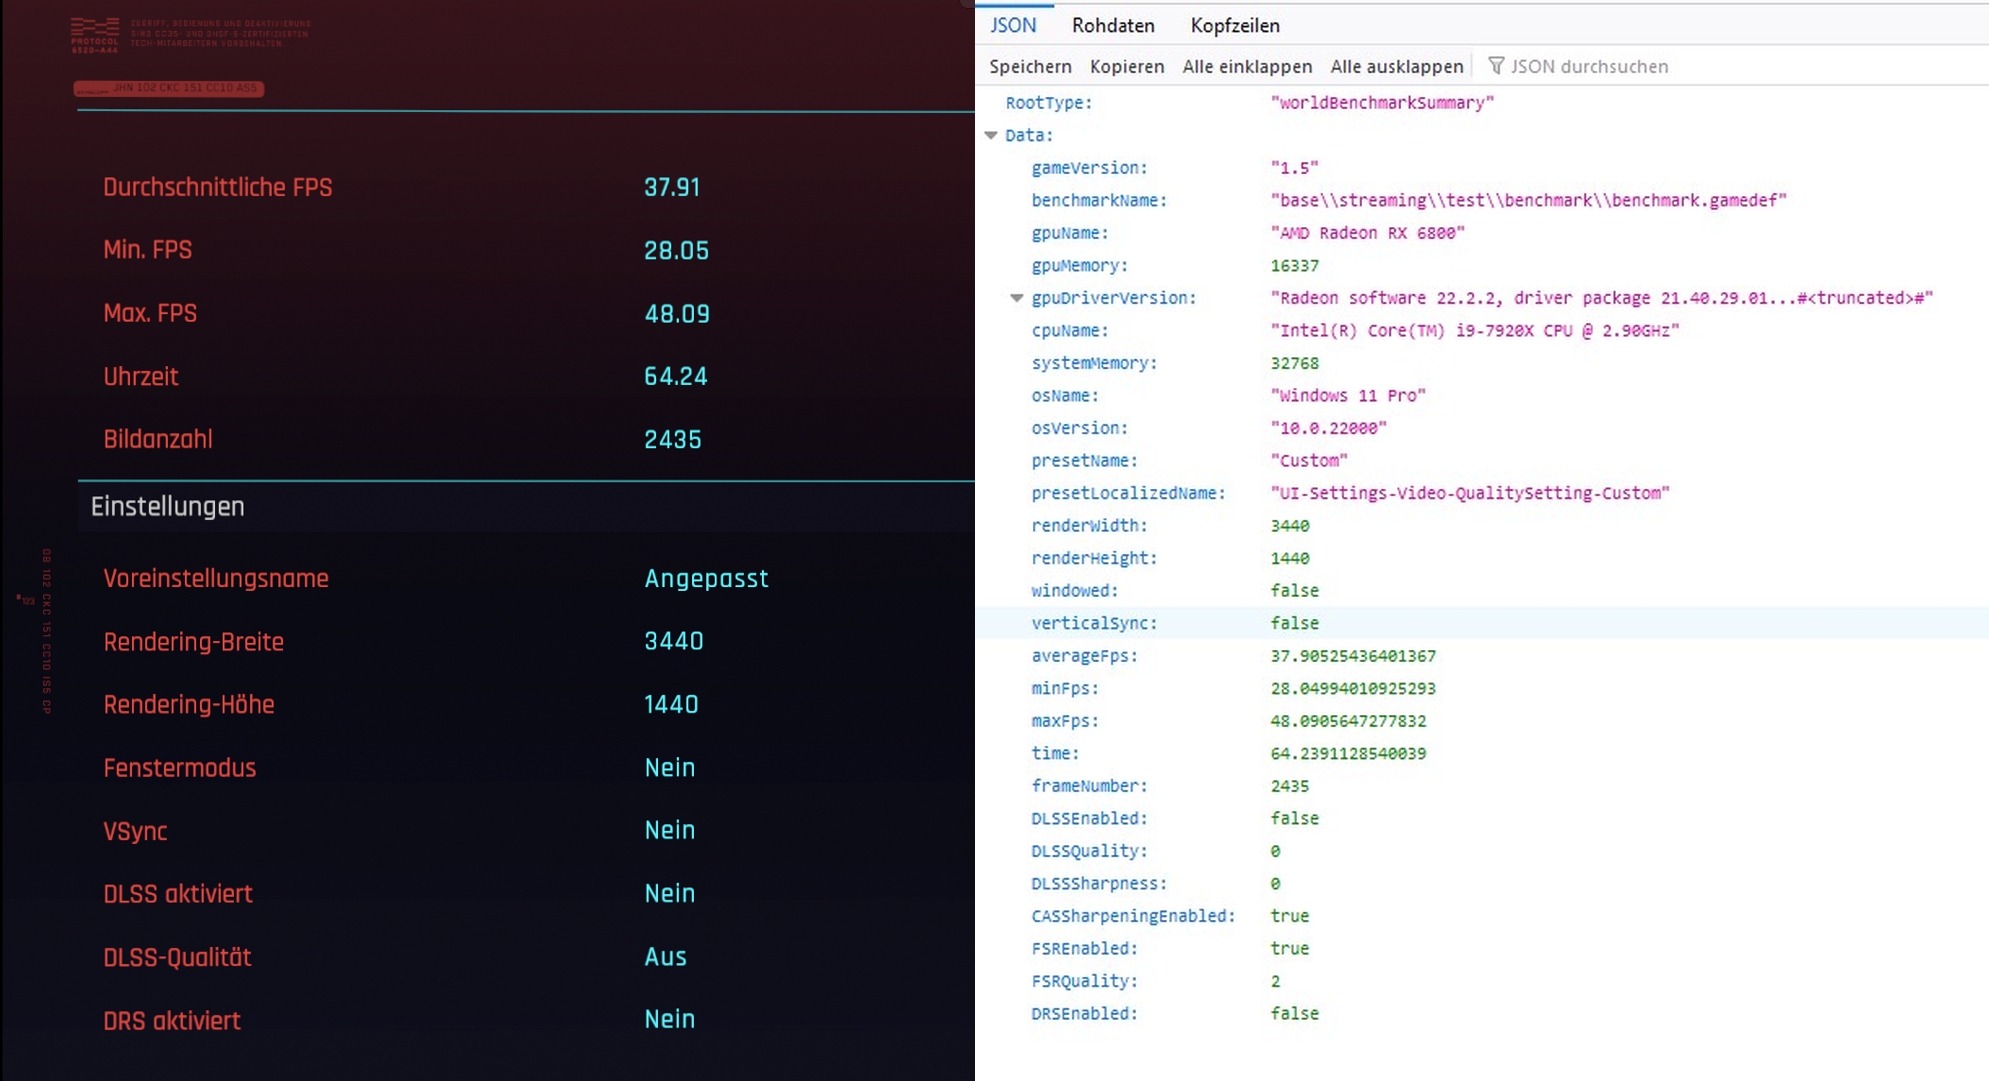Collapse all nodes with Alle einklappen

[1246, 66]
